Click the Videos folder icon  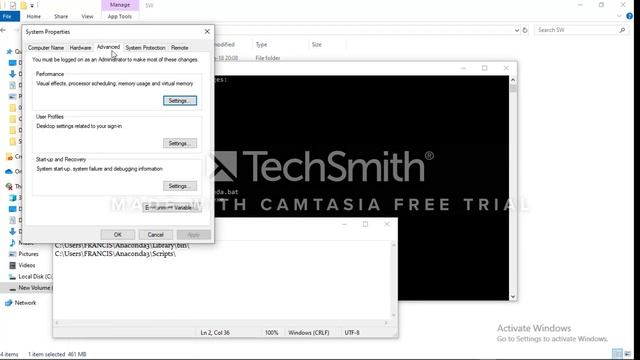13,265
